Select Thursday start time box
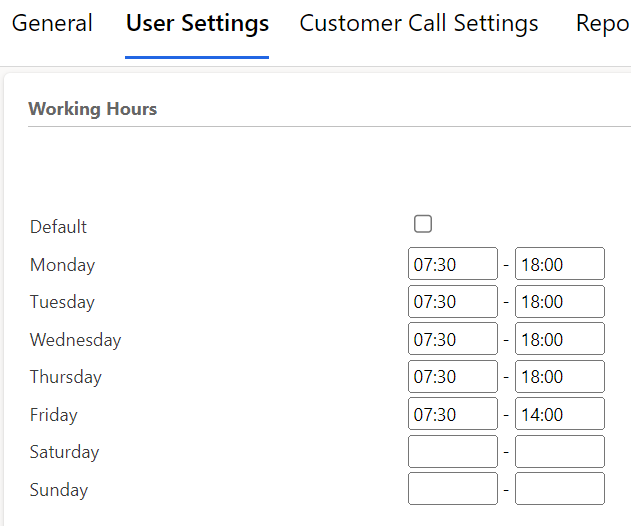 453,376
